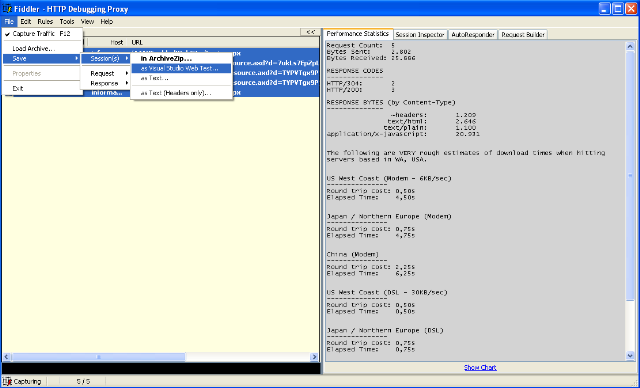Viewport: 640px width, 388px height.
Task: Choose Load Archive... from File menu
Action: pos(42,49)
